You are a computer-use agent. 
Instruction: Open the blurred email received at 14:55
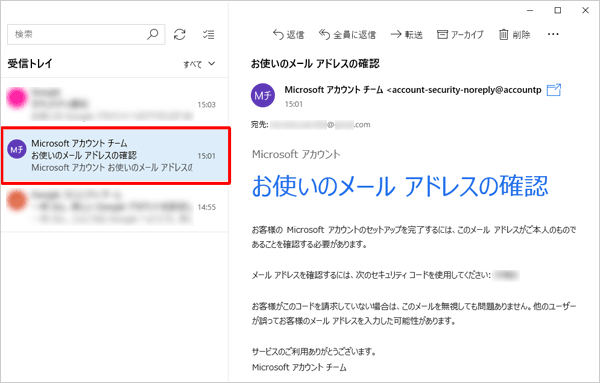pos(114,207)
